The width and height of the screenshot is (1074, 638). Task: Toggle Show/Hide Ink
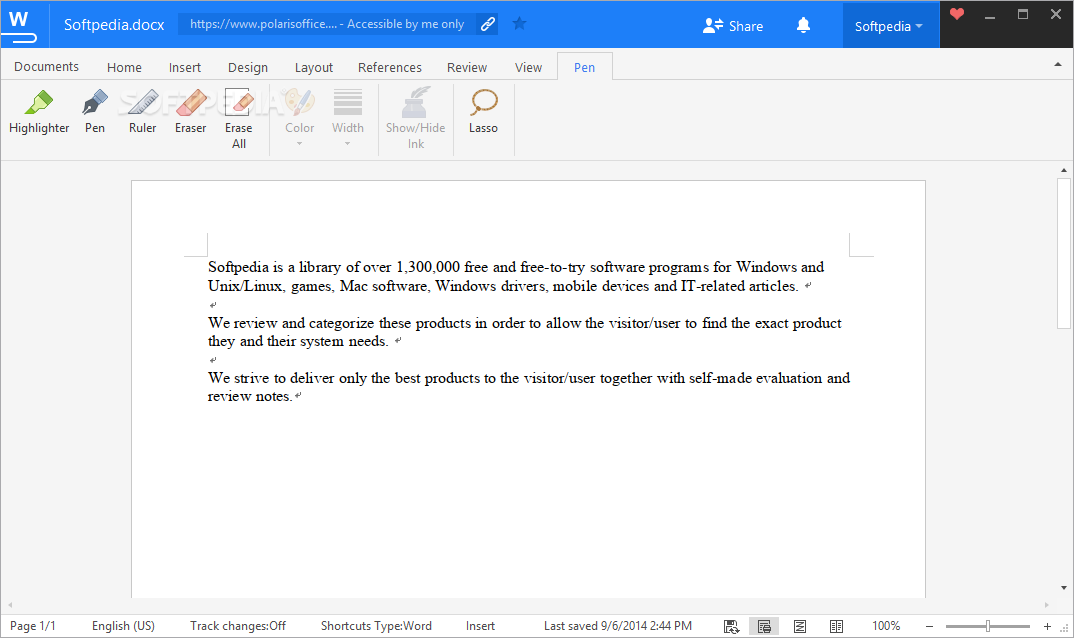(x=416, y=118)
